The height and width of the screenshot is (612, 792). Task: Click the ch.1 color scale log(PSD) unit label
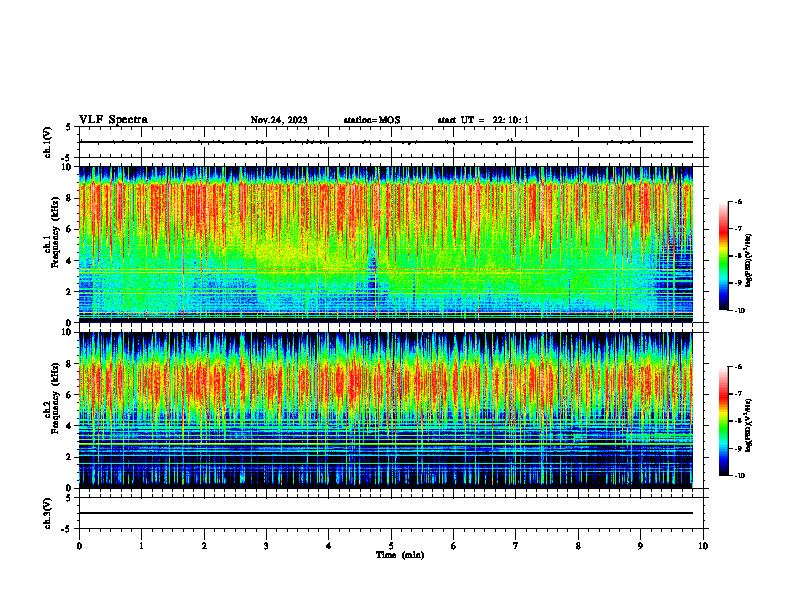[x=749, y=261]
